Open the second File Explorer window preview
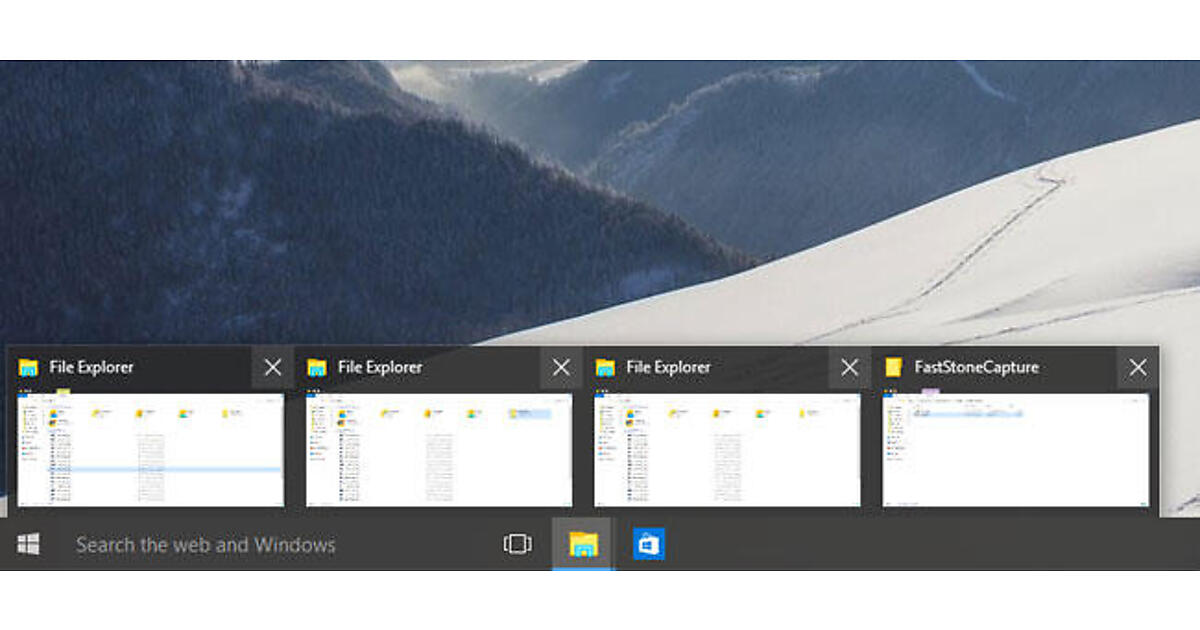Image resolution: width=1200 pixels, height=630 pixels. pyautogui.click(x=439, y=450)
